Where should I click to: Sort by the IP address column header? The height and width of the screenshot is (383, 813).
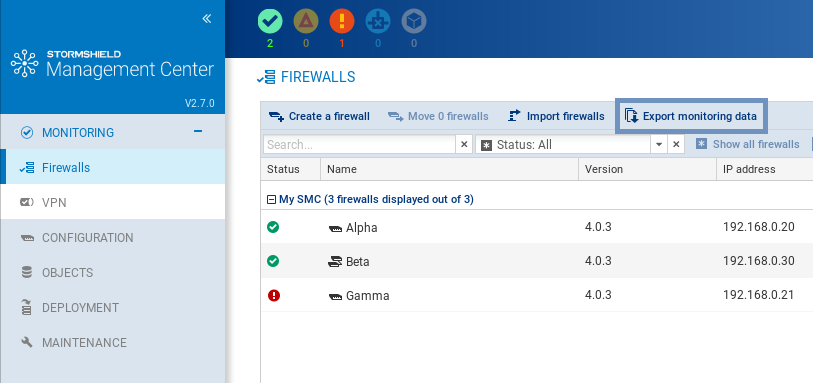point(765,169)
